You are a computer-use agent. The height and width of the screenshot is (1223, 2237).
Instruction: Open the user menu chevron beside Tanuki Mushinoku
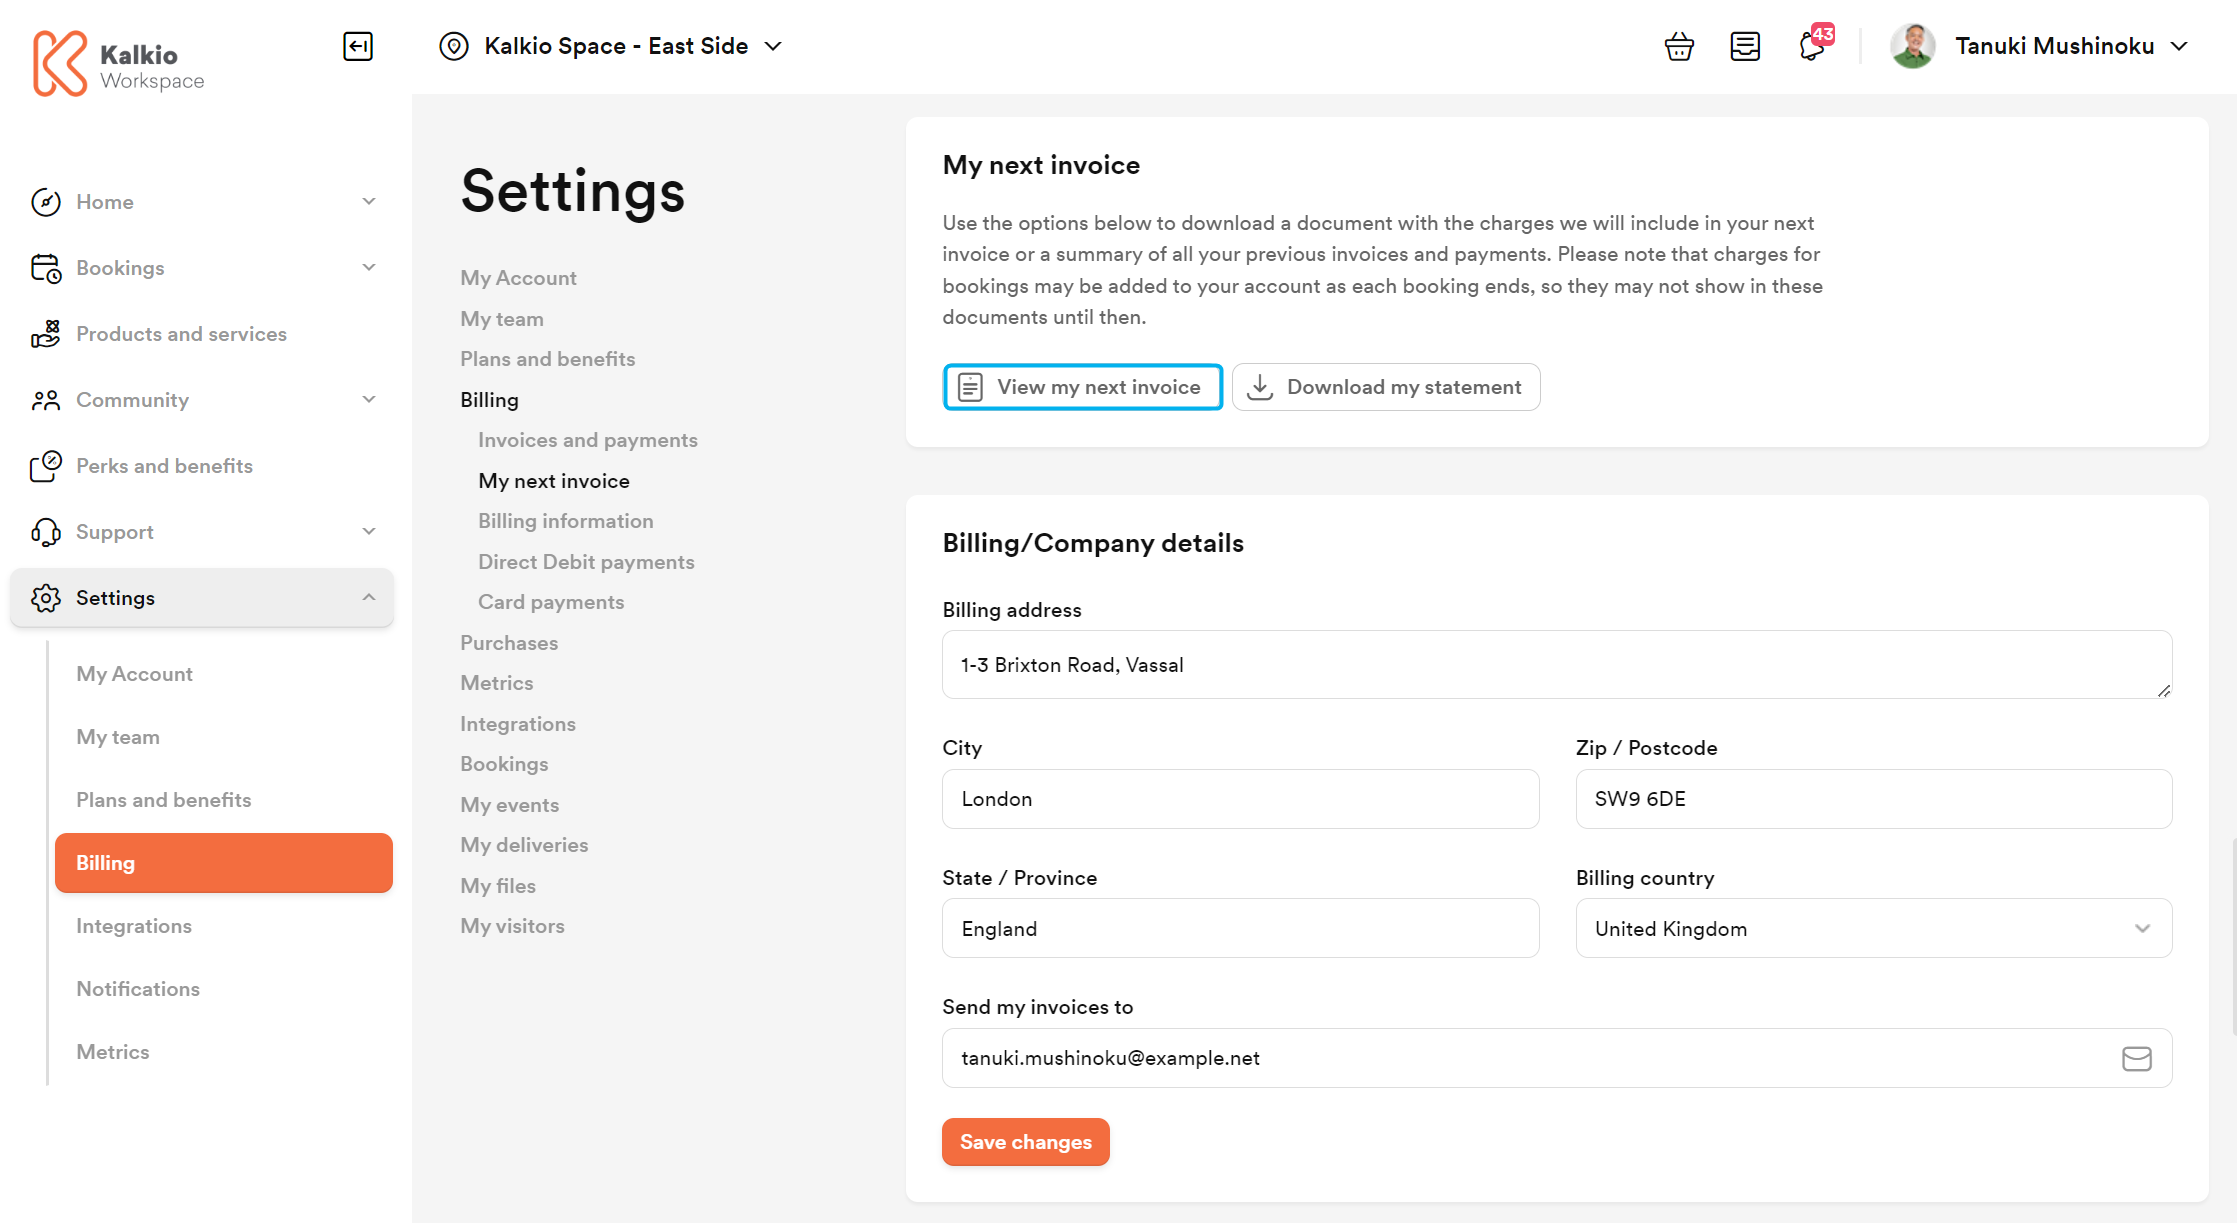pos(2180,46)
